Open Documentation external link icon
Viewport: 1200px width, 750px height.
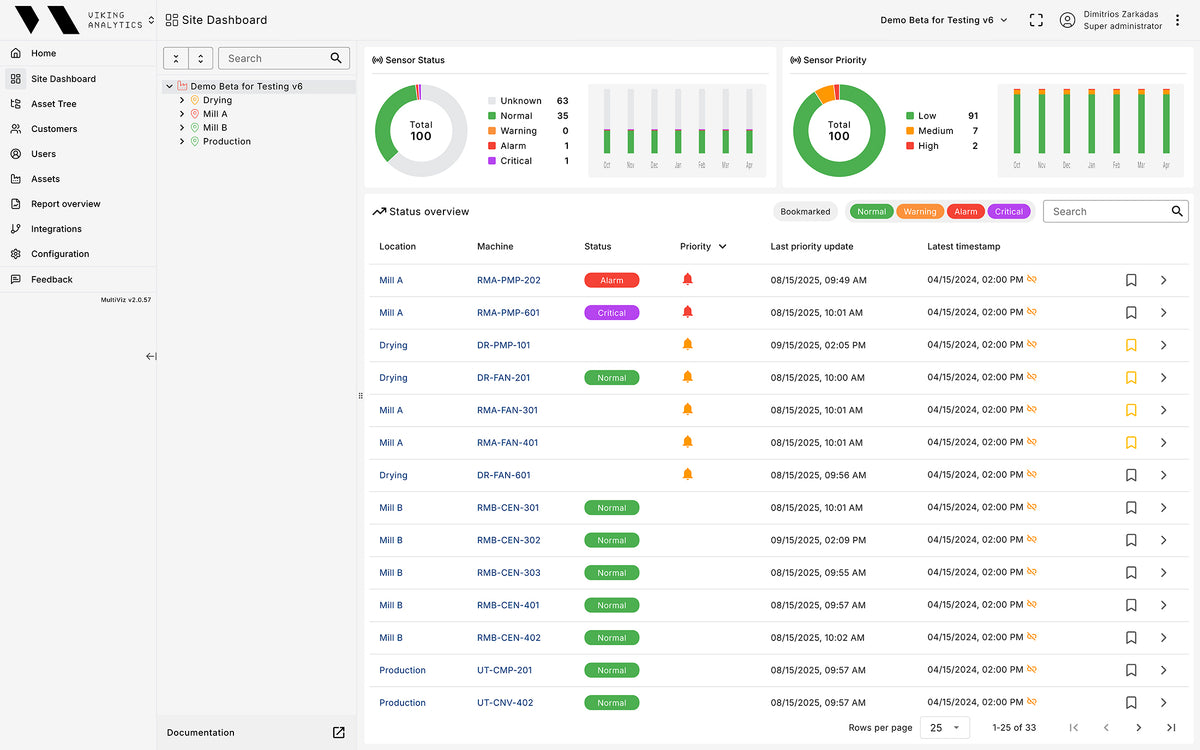point(339,733)
